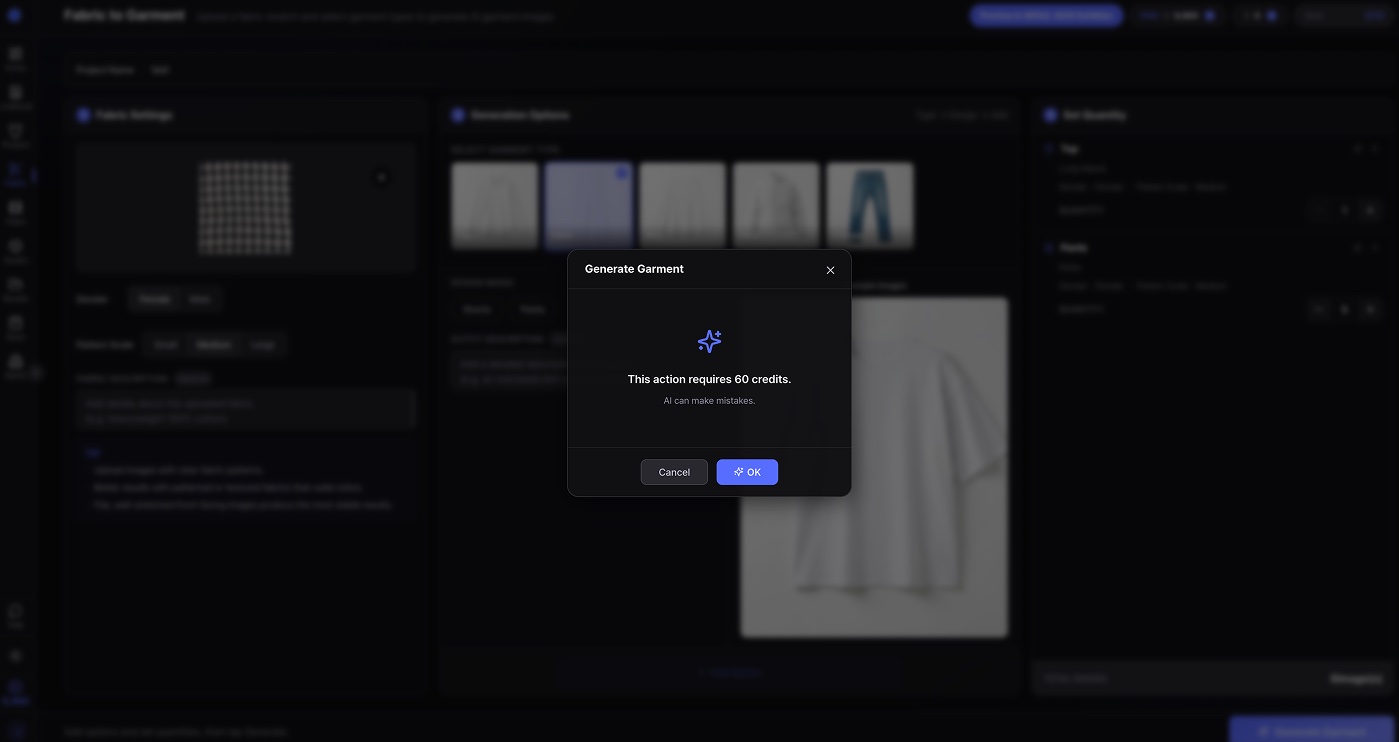1399x742 pixels.
Task: Click the blurred Generate Garment button at bottom right
Action: pos(1312,731)
